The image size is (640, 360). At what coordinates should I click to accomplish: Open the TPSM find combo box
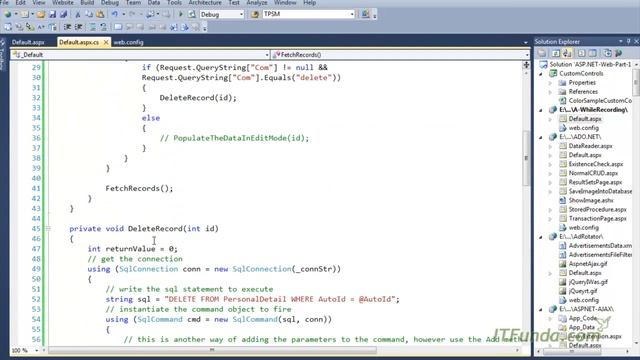(x=352, y=14)
